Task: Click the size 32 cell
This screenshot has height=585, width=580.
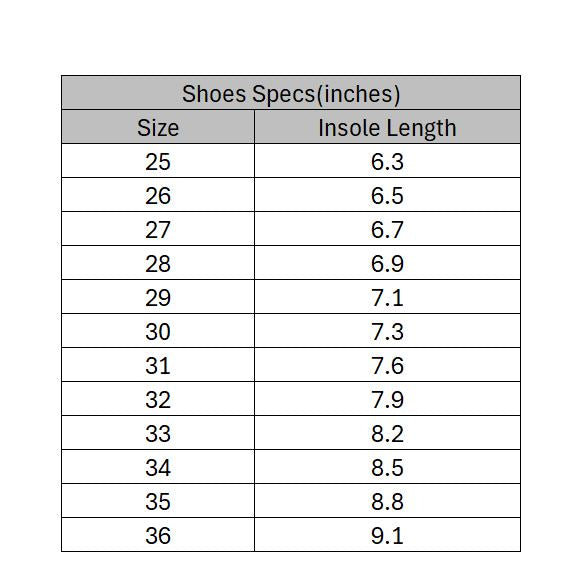Action: click(158, 398)
